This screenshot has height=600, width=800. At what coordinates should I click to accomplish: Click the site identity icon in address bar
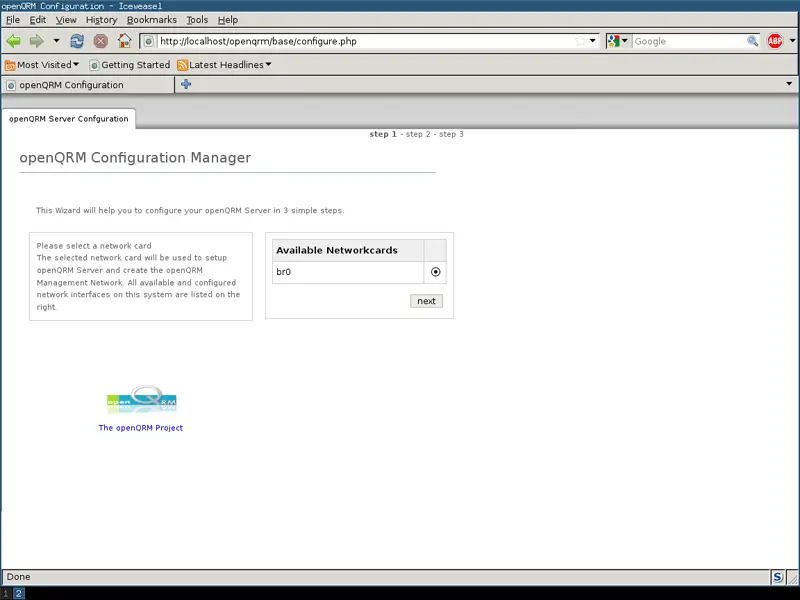point(148,41)
